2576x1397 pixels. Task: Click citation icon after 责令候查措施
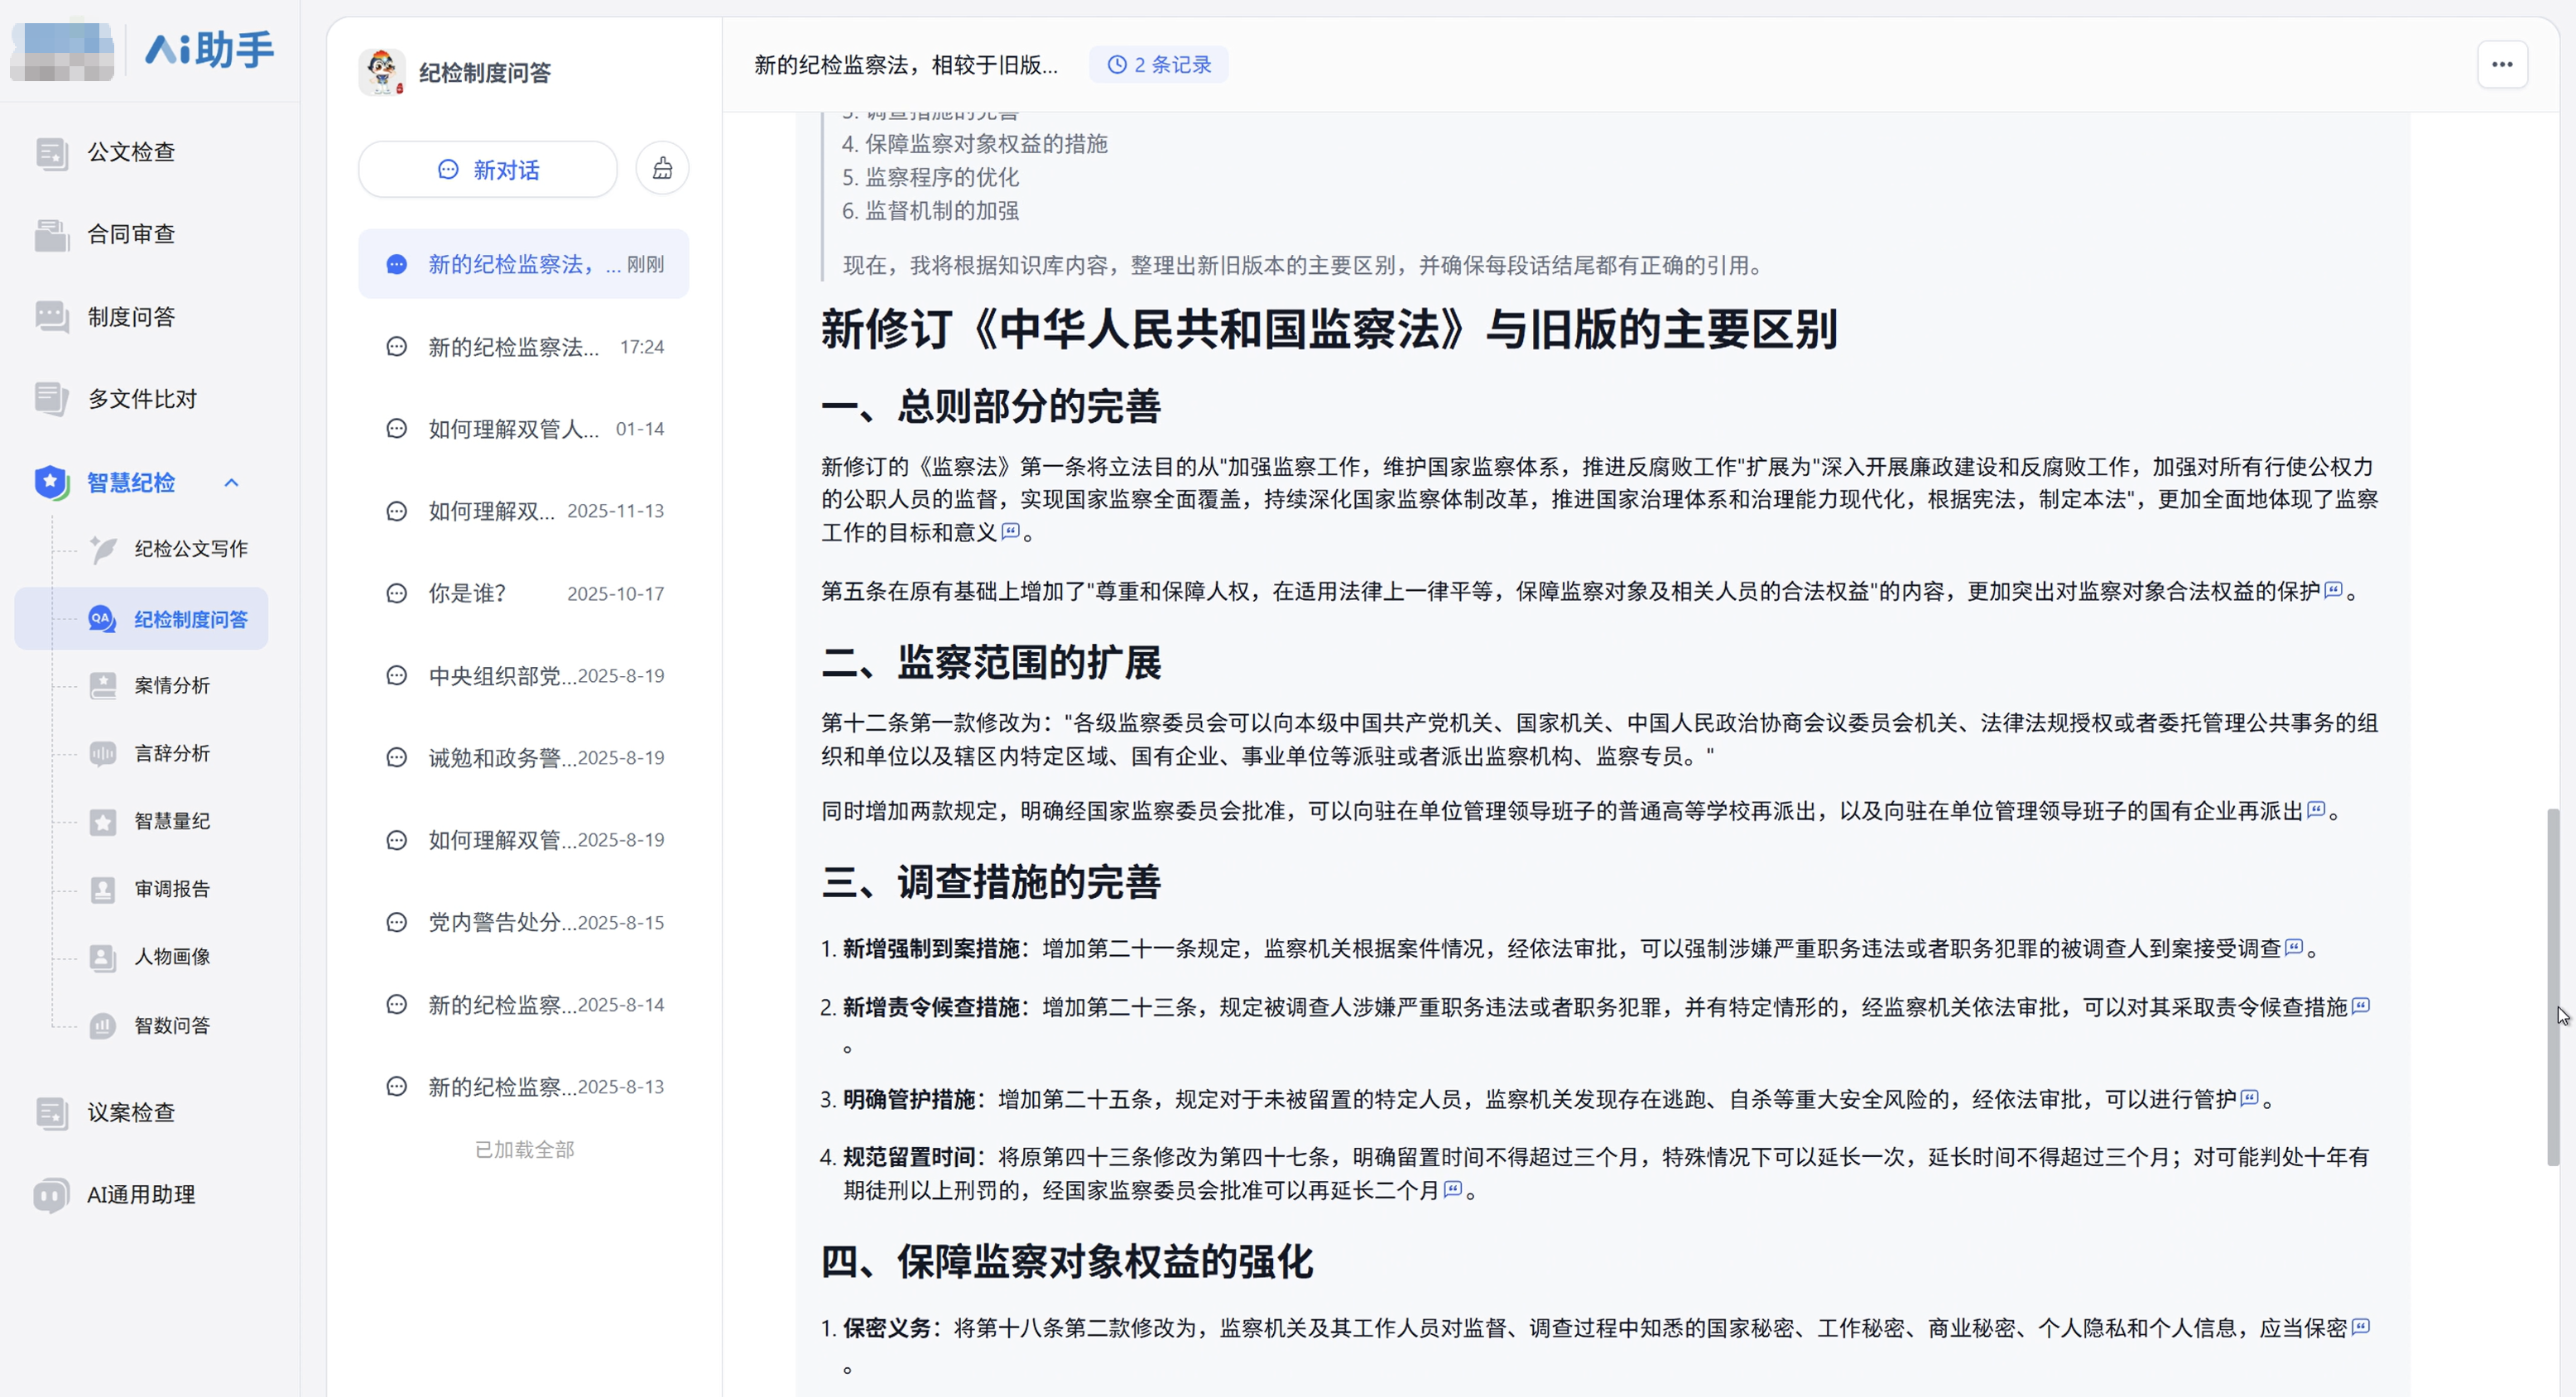click(2360, 1006)
